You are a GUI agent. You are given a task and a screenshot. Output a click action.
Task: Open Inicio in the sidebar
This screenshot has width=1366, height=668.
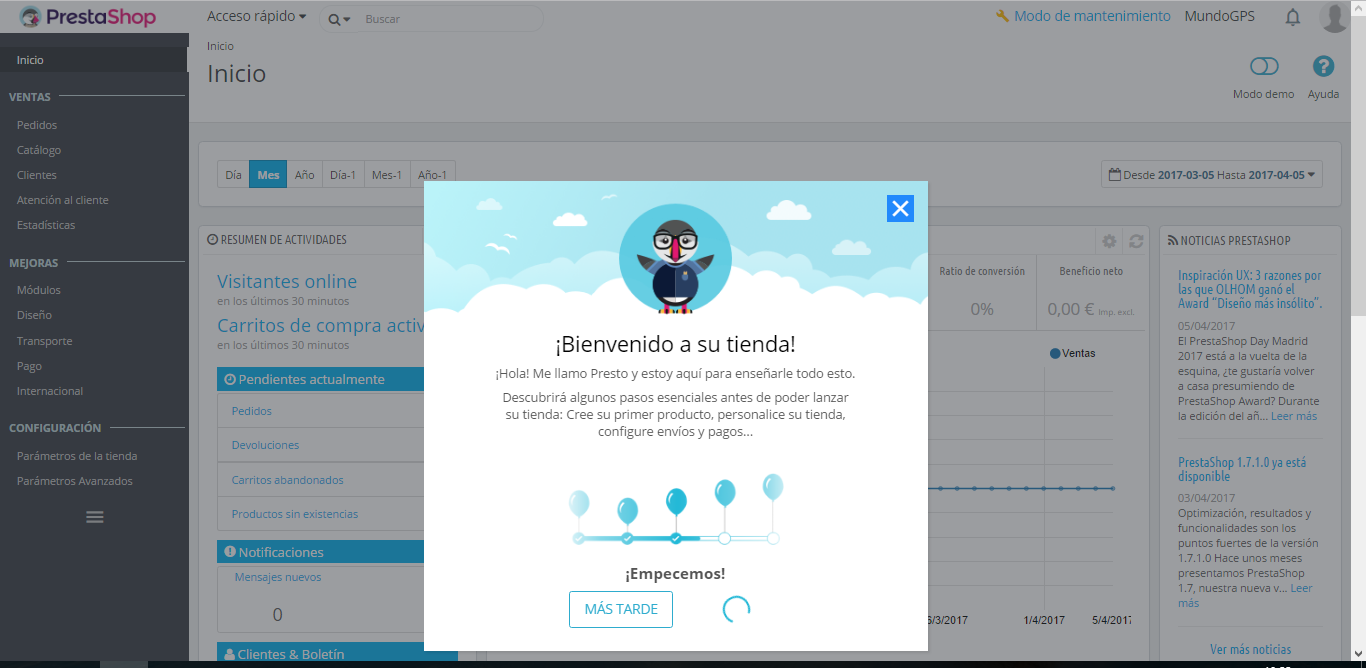tap(94, 60)
